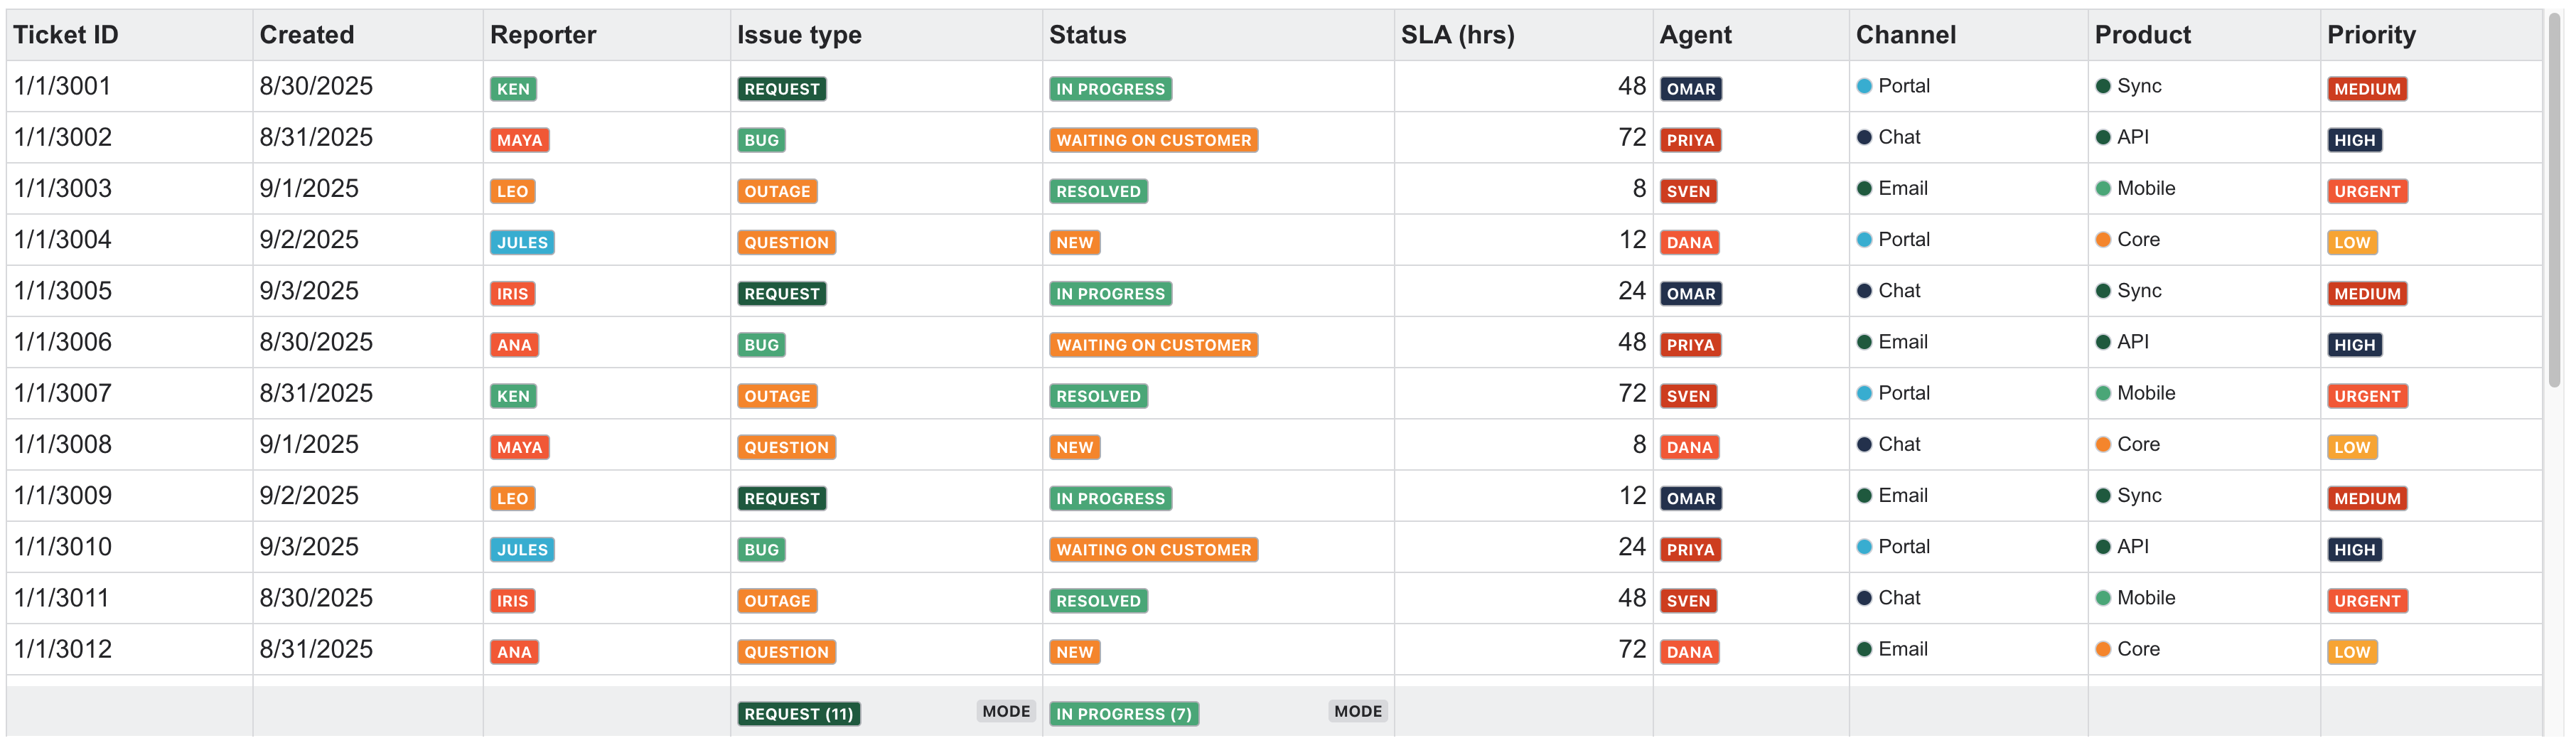Click the URGENT priority tag in row 1/1/3003
This screenshot has height=748, width=2576.
click(x=2367, y=191)
